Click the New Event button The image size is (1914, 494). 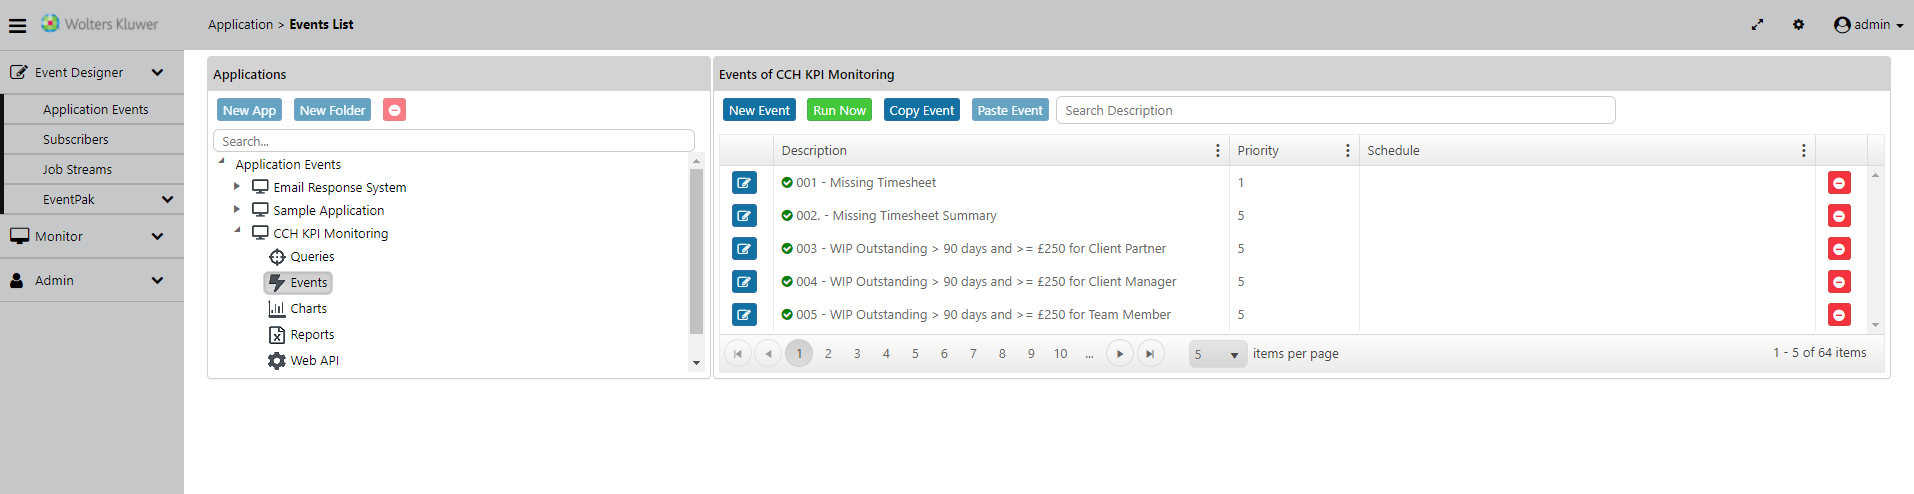[x=759, y=110]
